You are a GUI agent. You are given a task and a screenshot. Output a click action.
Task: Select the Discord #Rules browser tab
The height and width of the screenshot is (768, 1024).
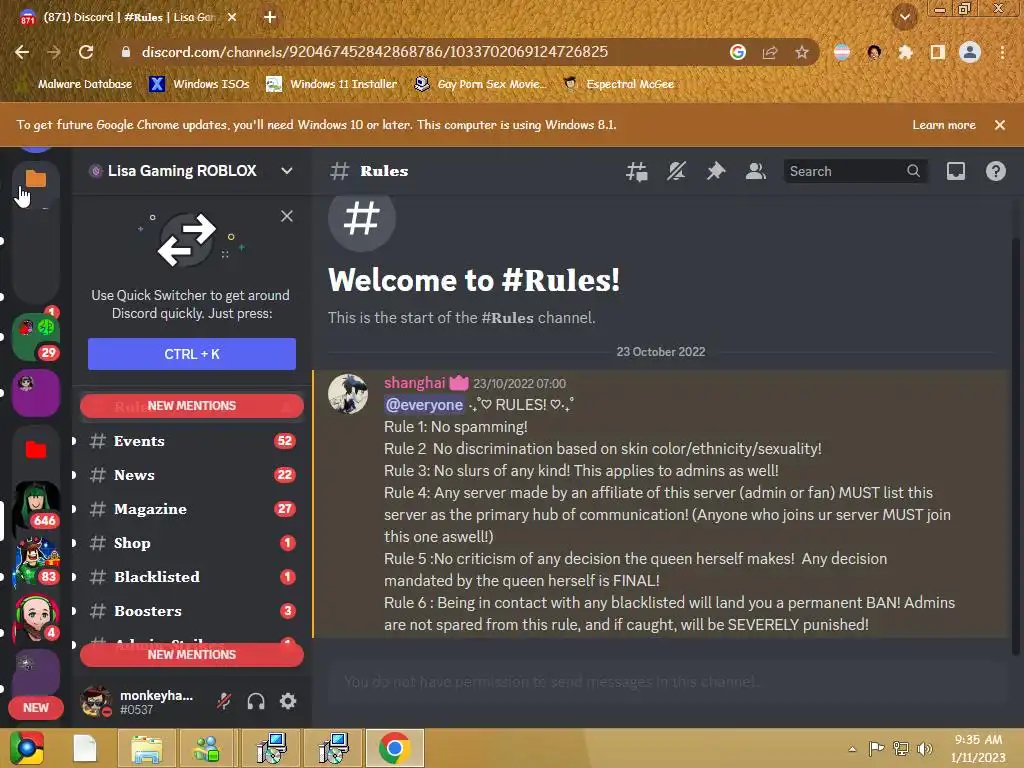point(127,18)
